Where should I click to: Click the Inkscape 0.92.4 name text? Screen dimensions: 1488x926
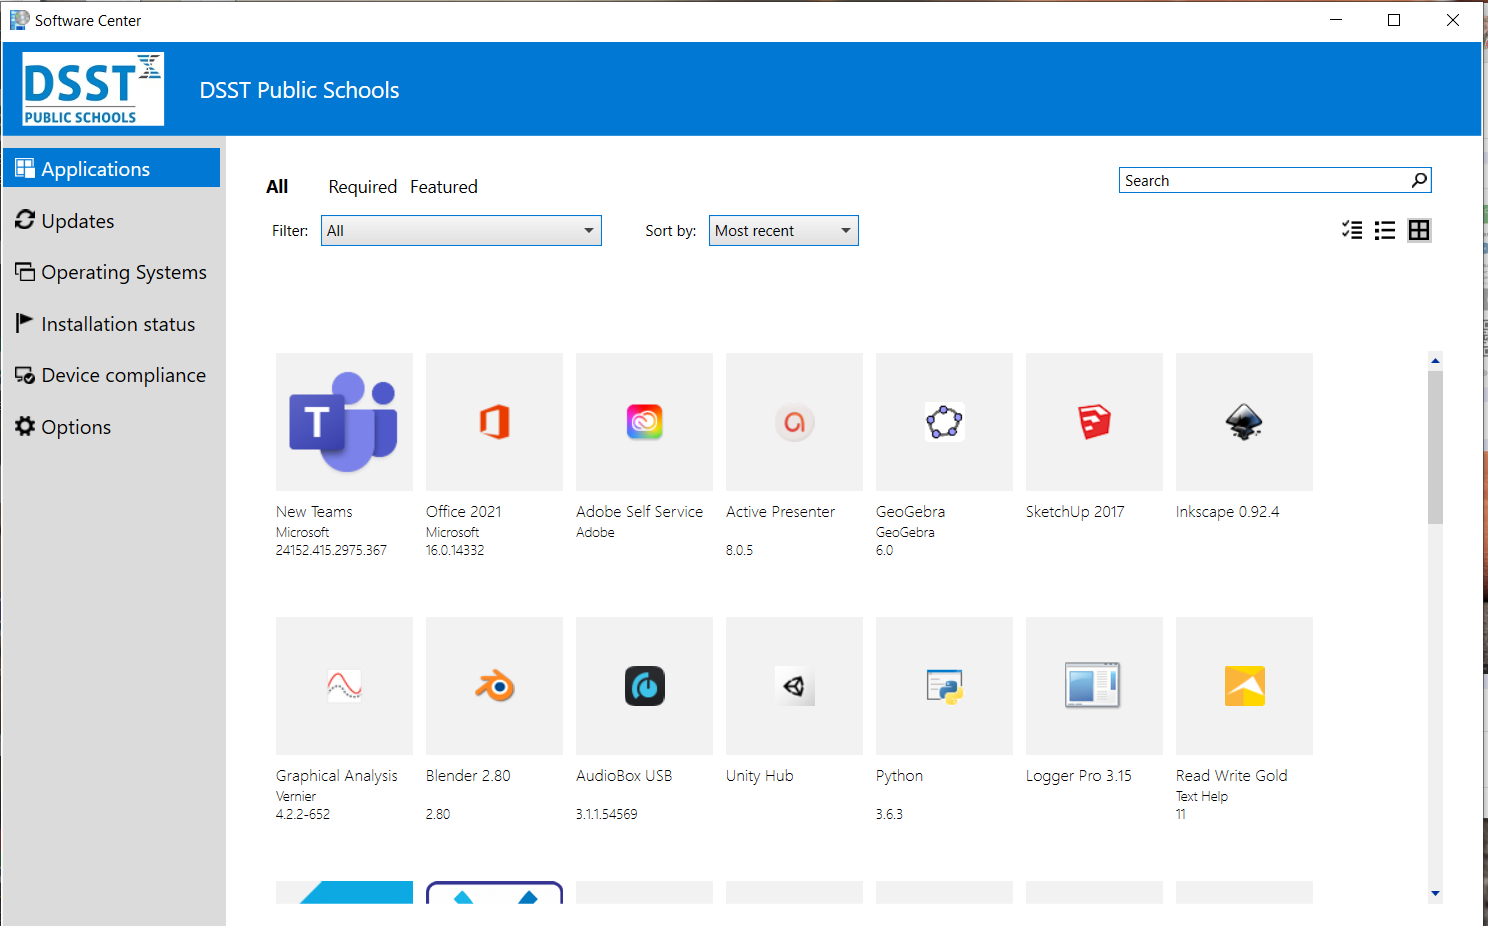tap(1227, 512)
